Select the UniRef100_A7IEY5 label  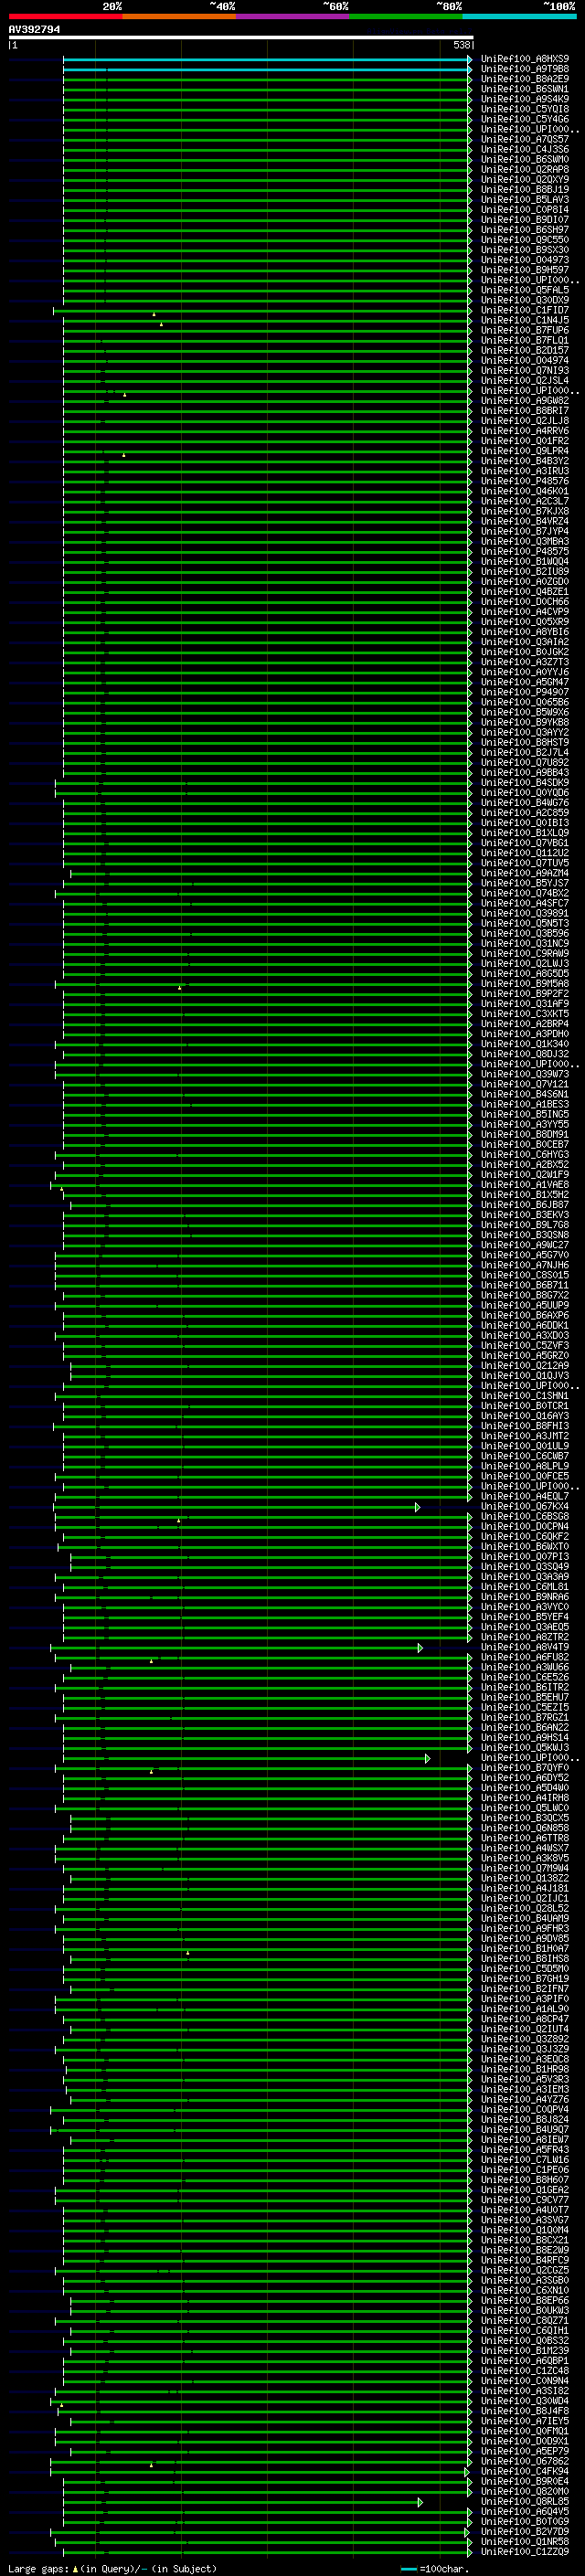tap(525, 2421)
